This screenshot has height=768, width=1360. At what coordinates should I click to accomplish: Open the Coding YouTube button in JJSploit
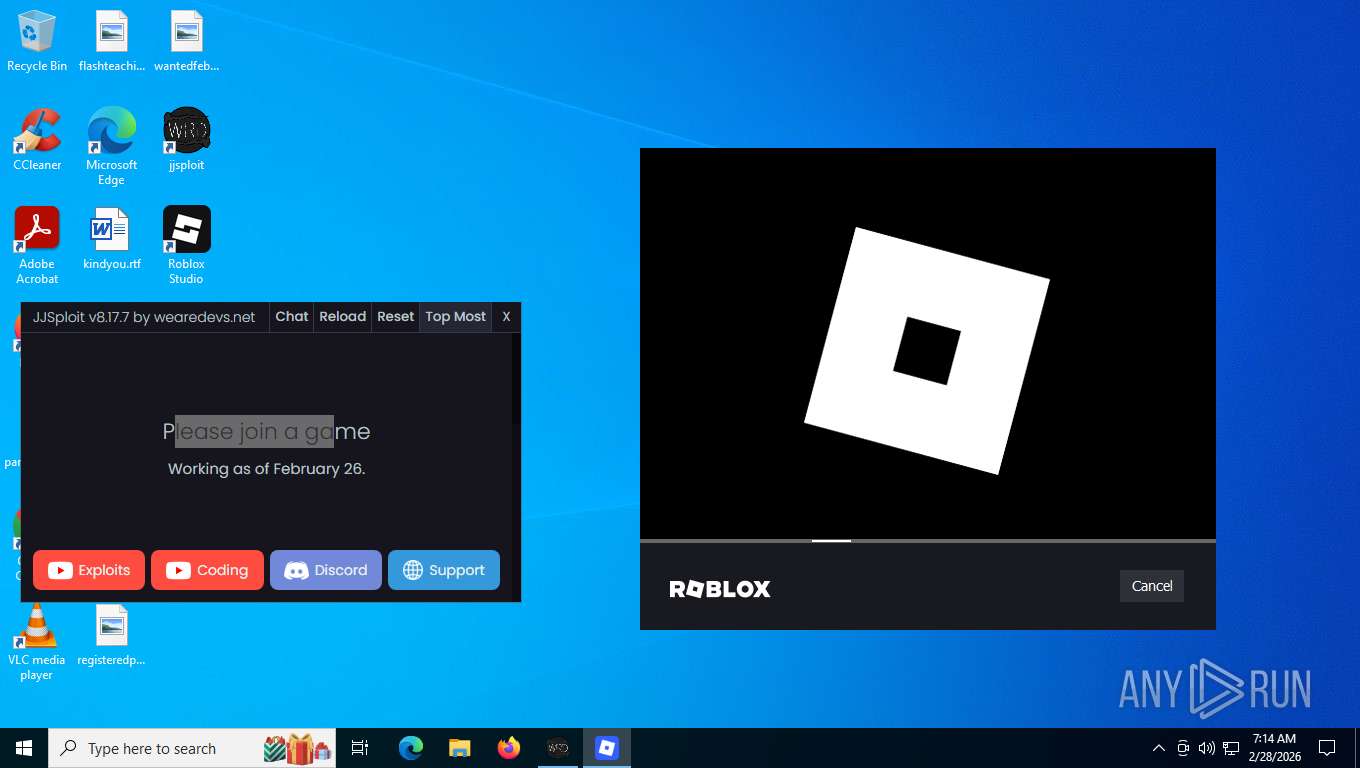pyautogui.click(x=207, y=570)
